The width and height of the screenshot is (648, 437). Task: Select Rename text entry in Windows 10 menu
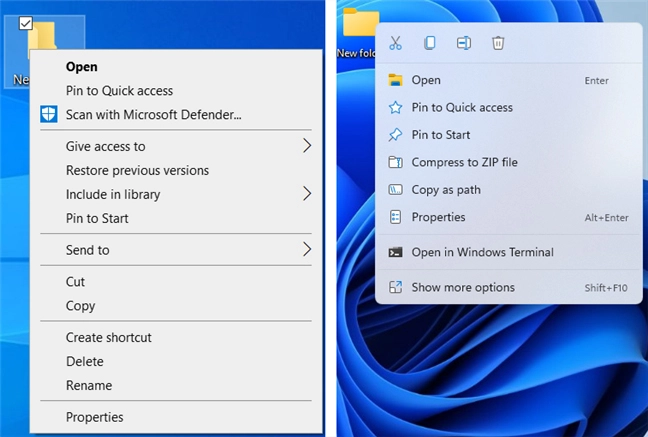(176, 386)
